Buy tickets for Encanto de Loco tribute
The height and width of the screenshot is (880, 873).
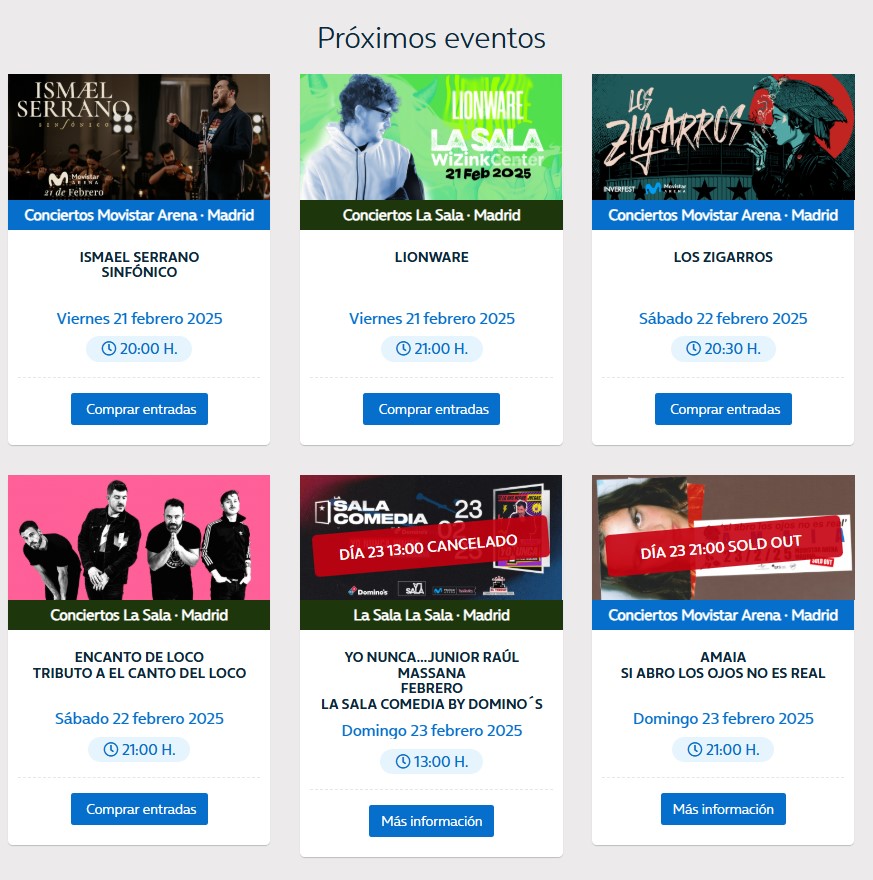click(139, 809)
